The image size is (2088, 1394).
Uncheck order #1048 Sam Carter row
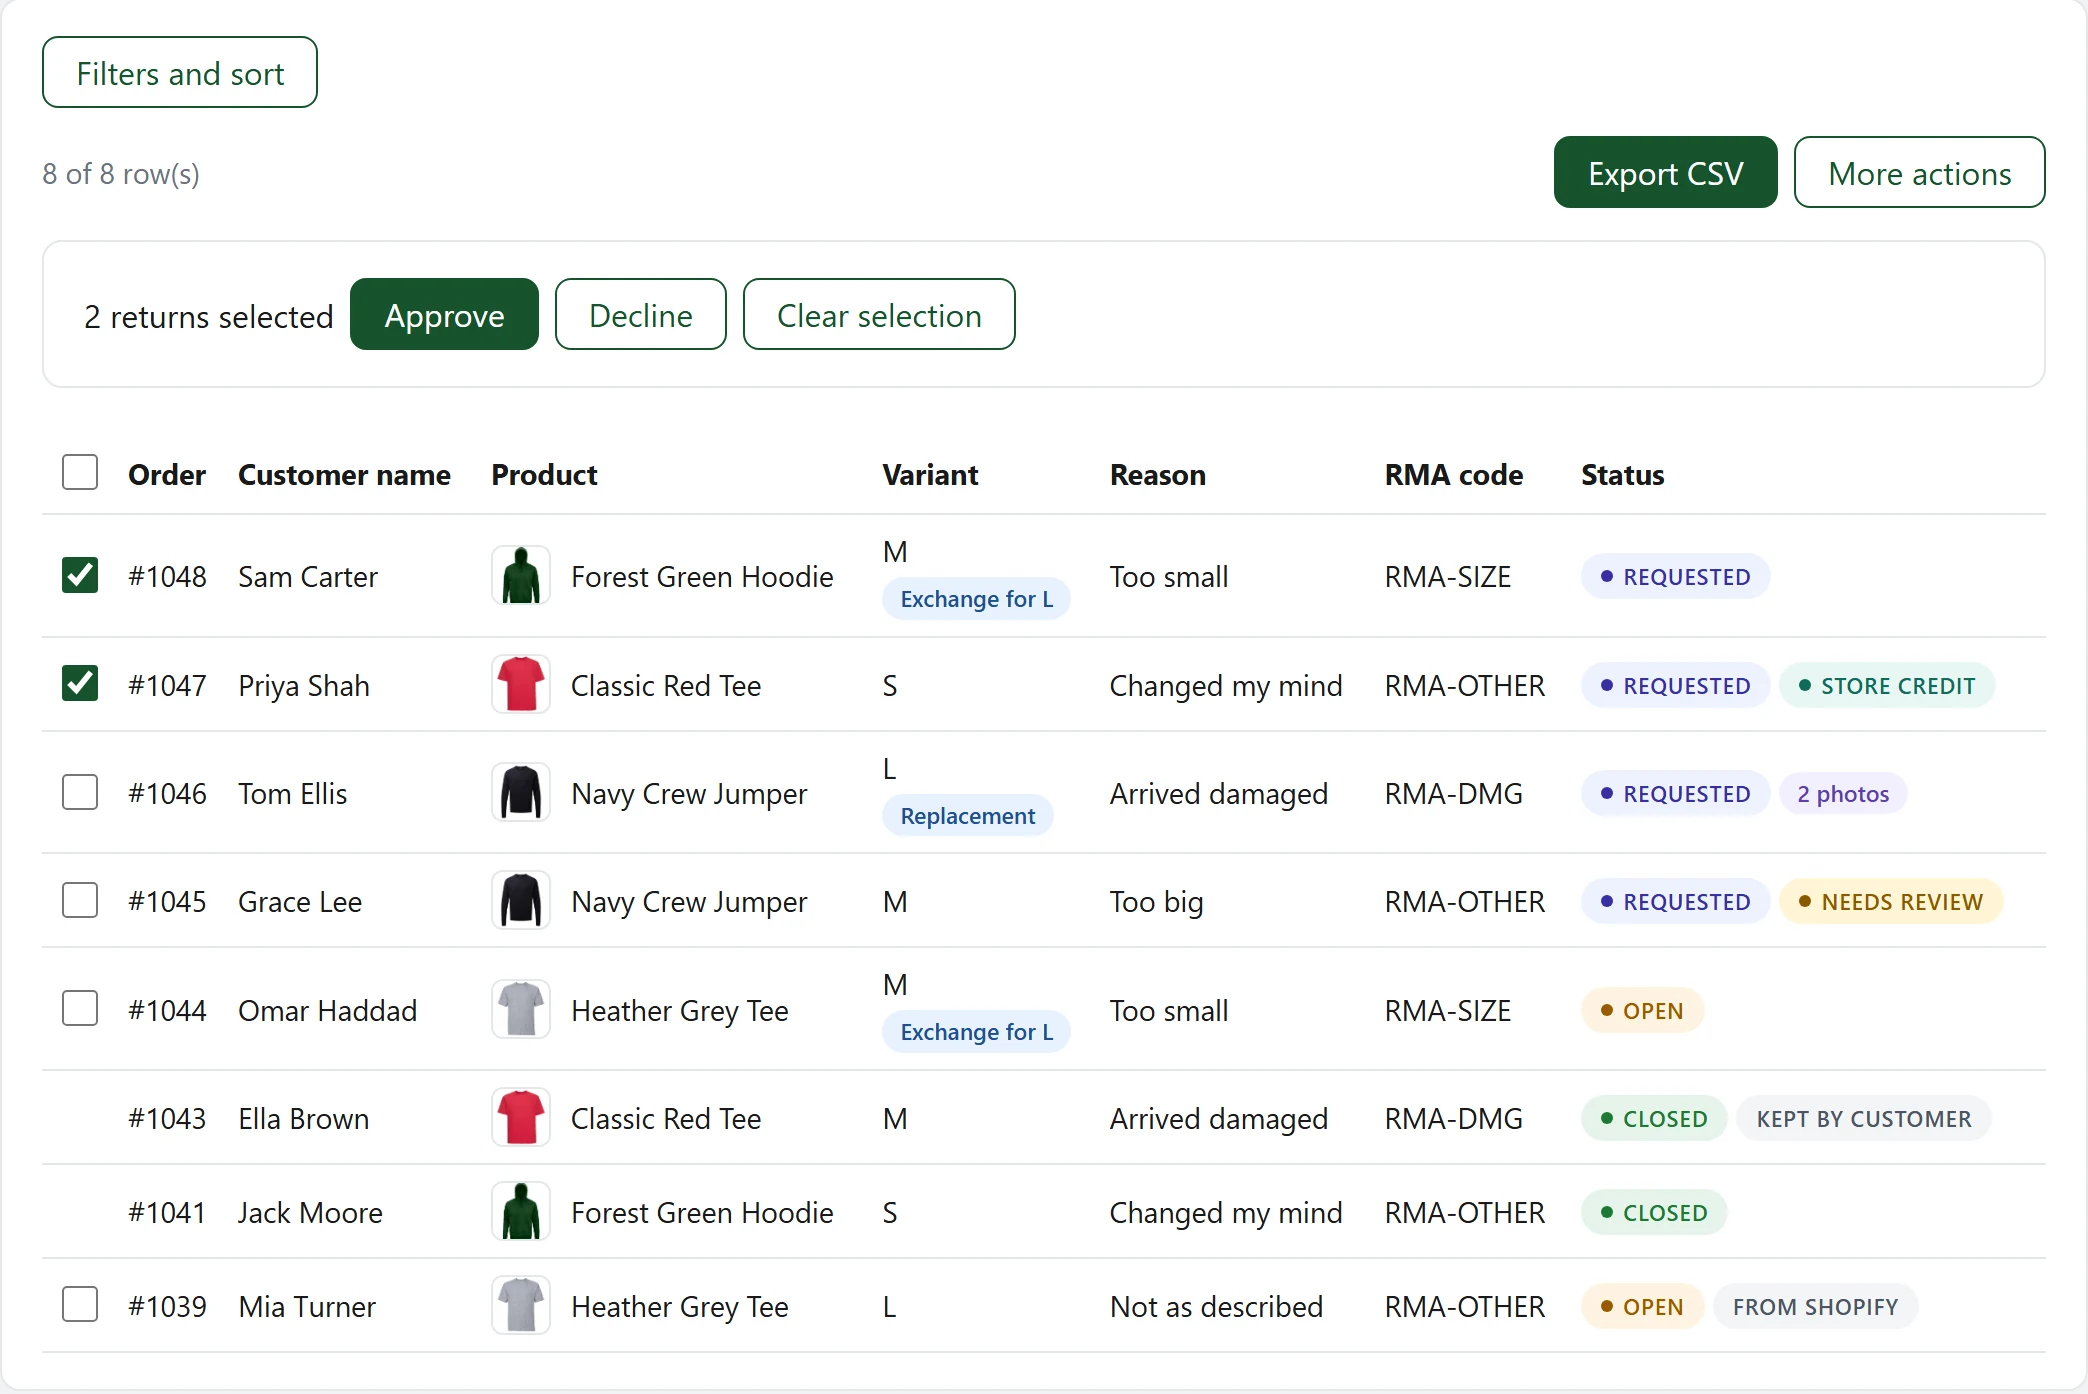pos(80,576)
